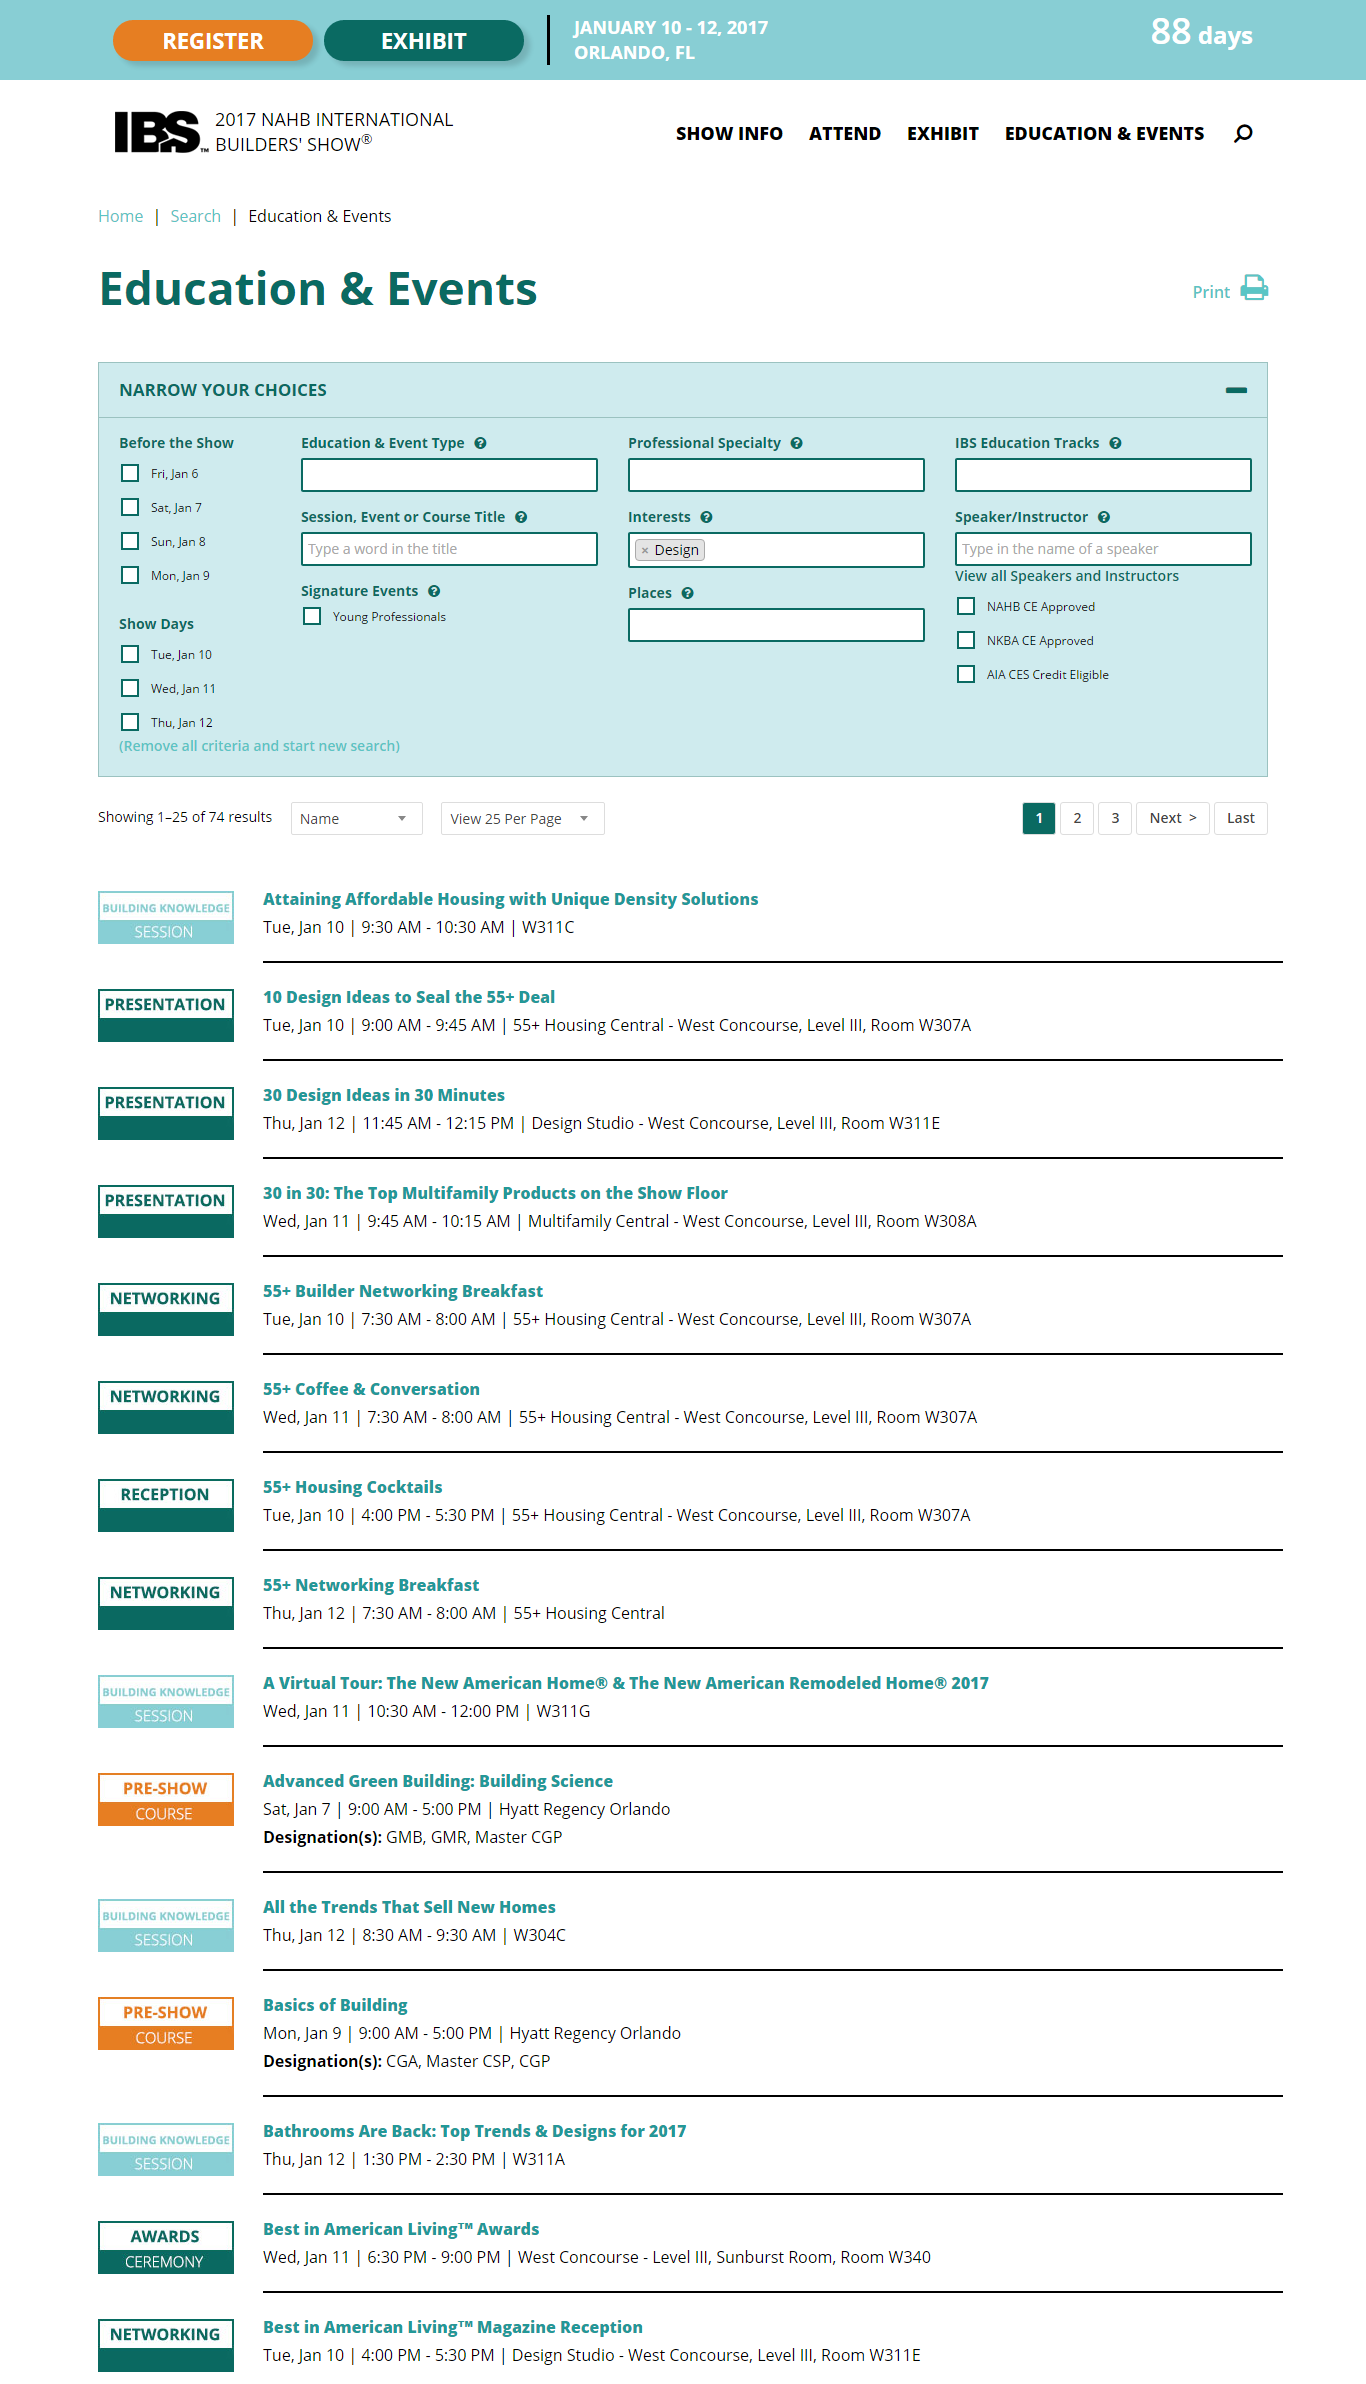Check the Wed, Jan 11 checkbox

[130, 688]
